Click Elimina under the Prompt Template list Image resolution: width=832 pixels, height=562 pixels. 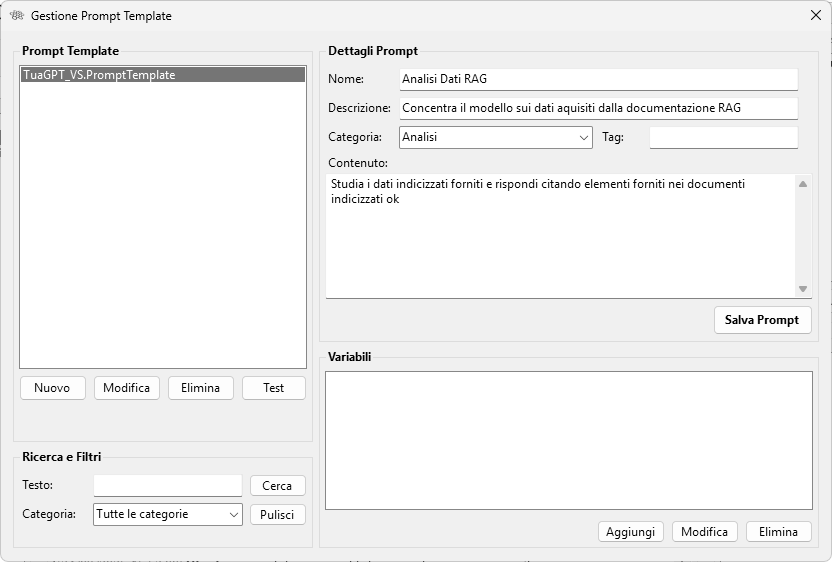(201, 388)
